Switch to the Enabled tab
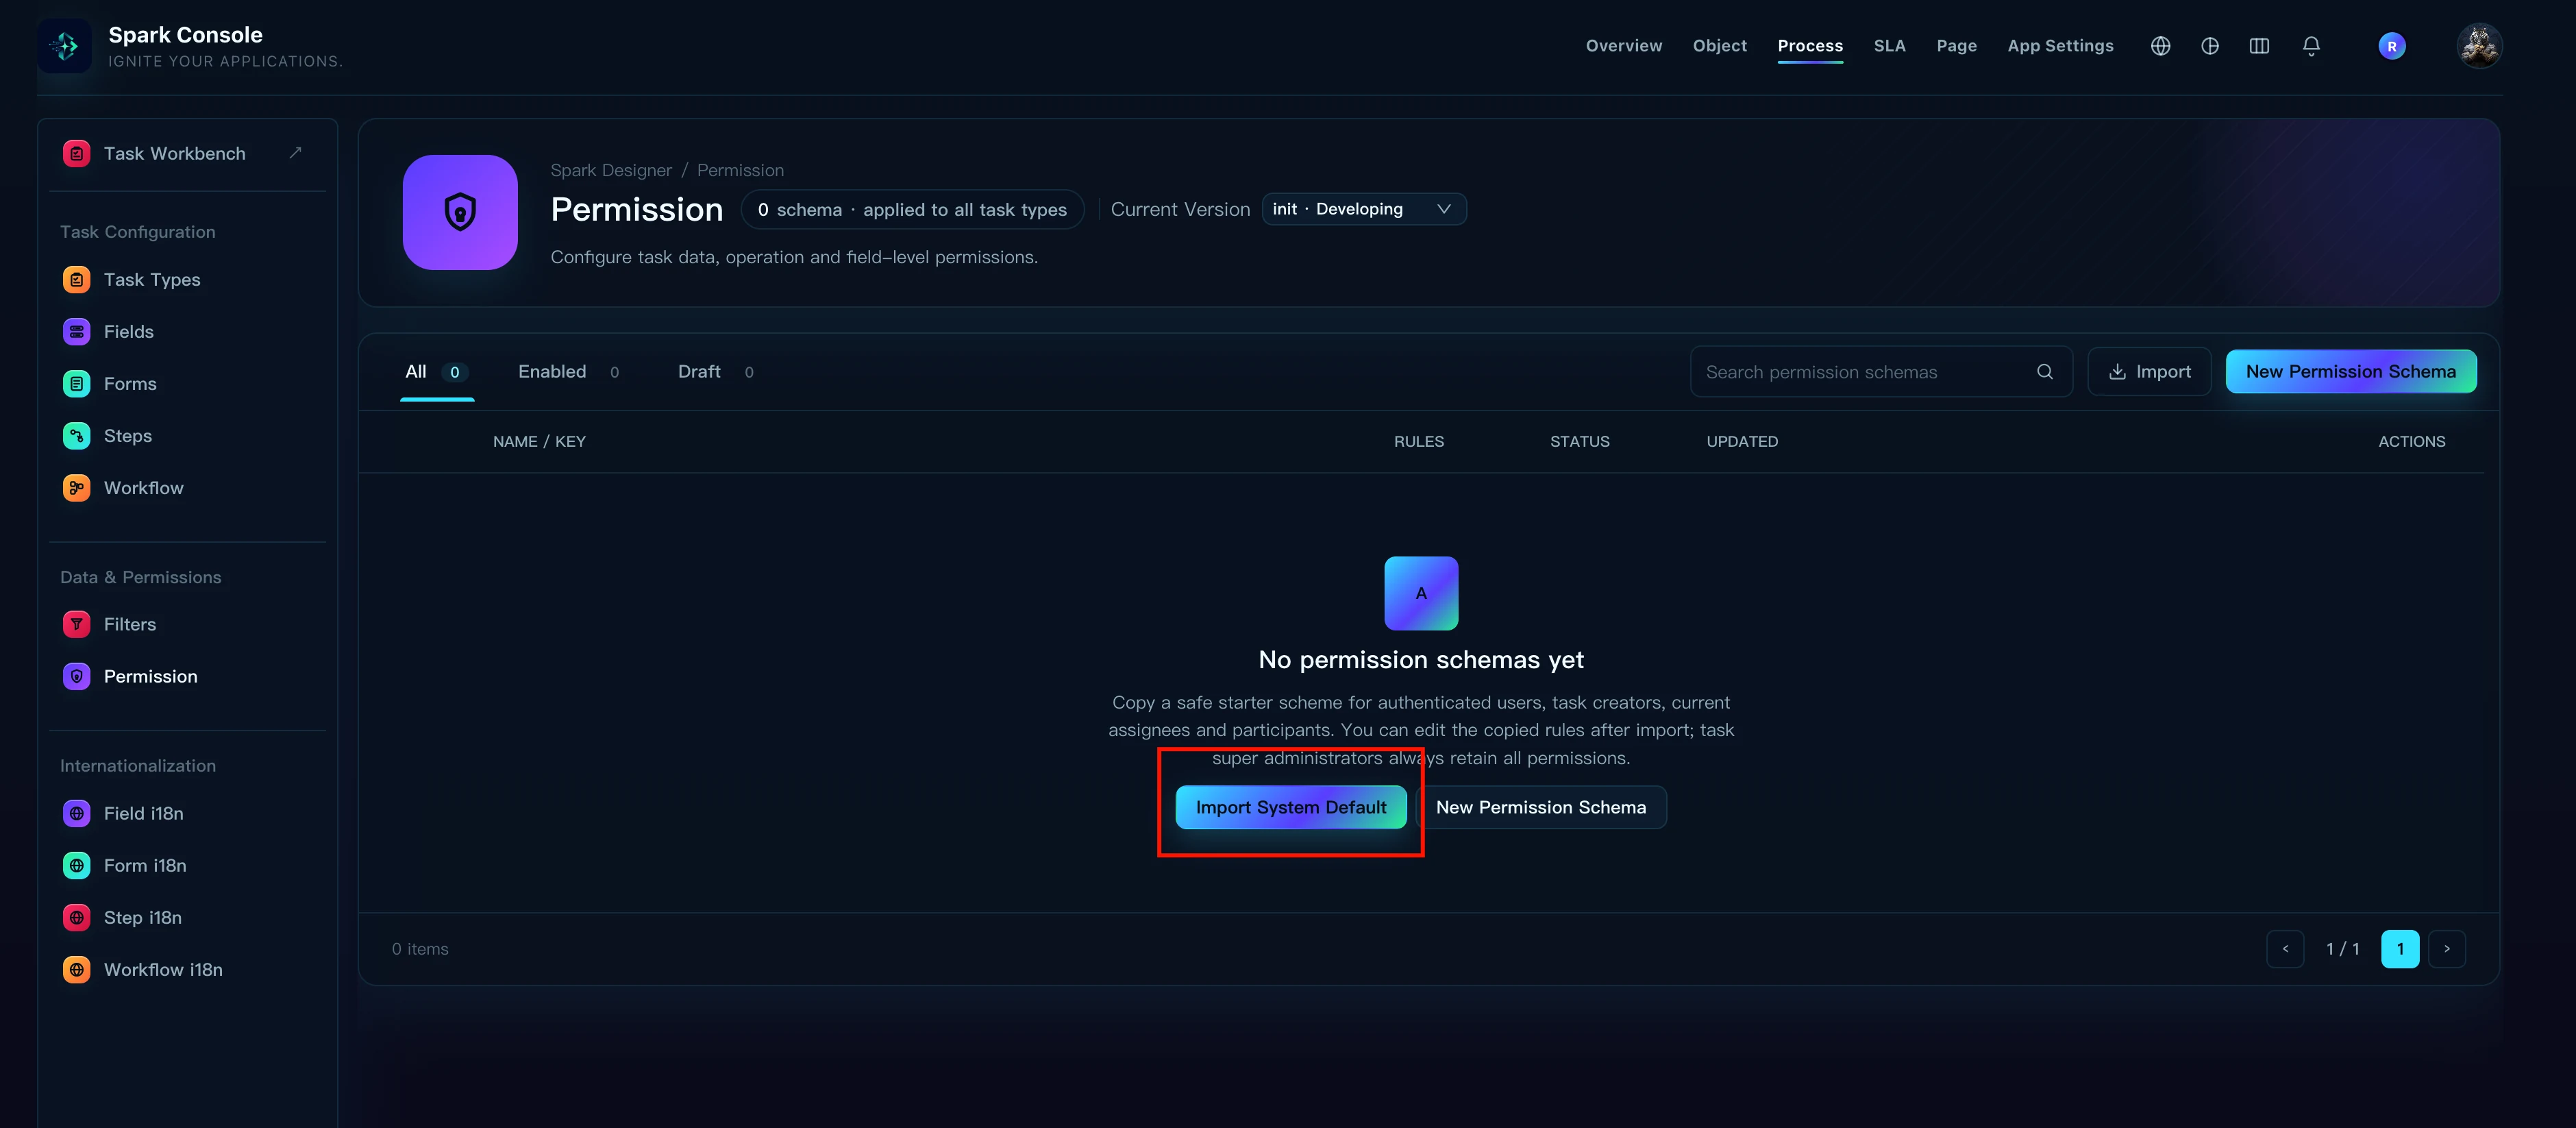The width and height of the screenshot is (2576, 1128). pyautogui.click(x=568, y=372)
